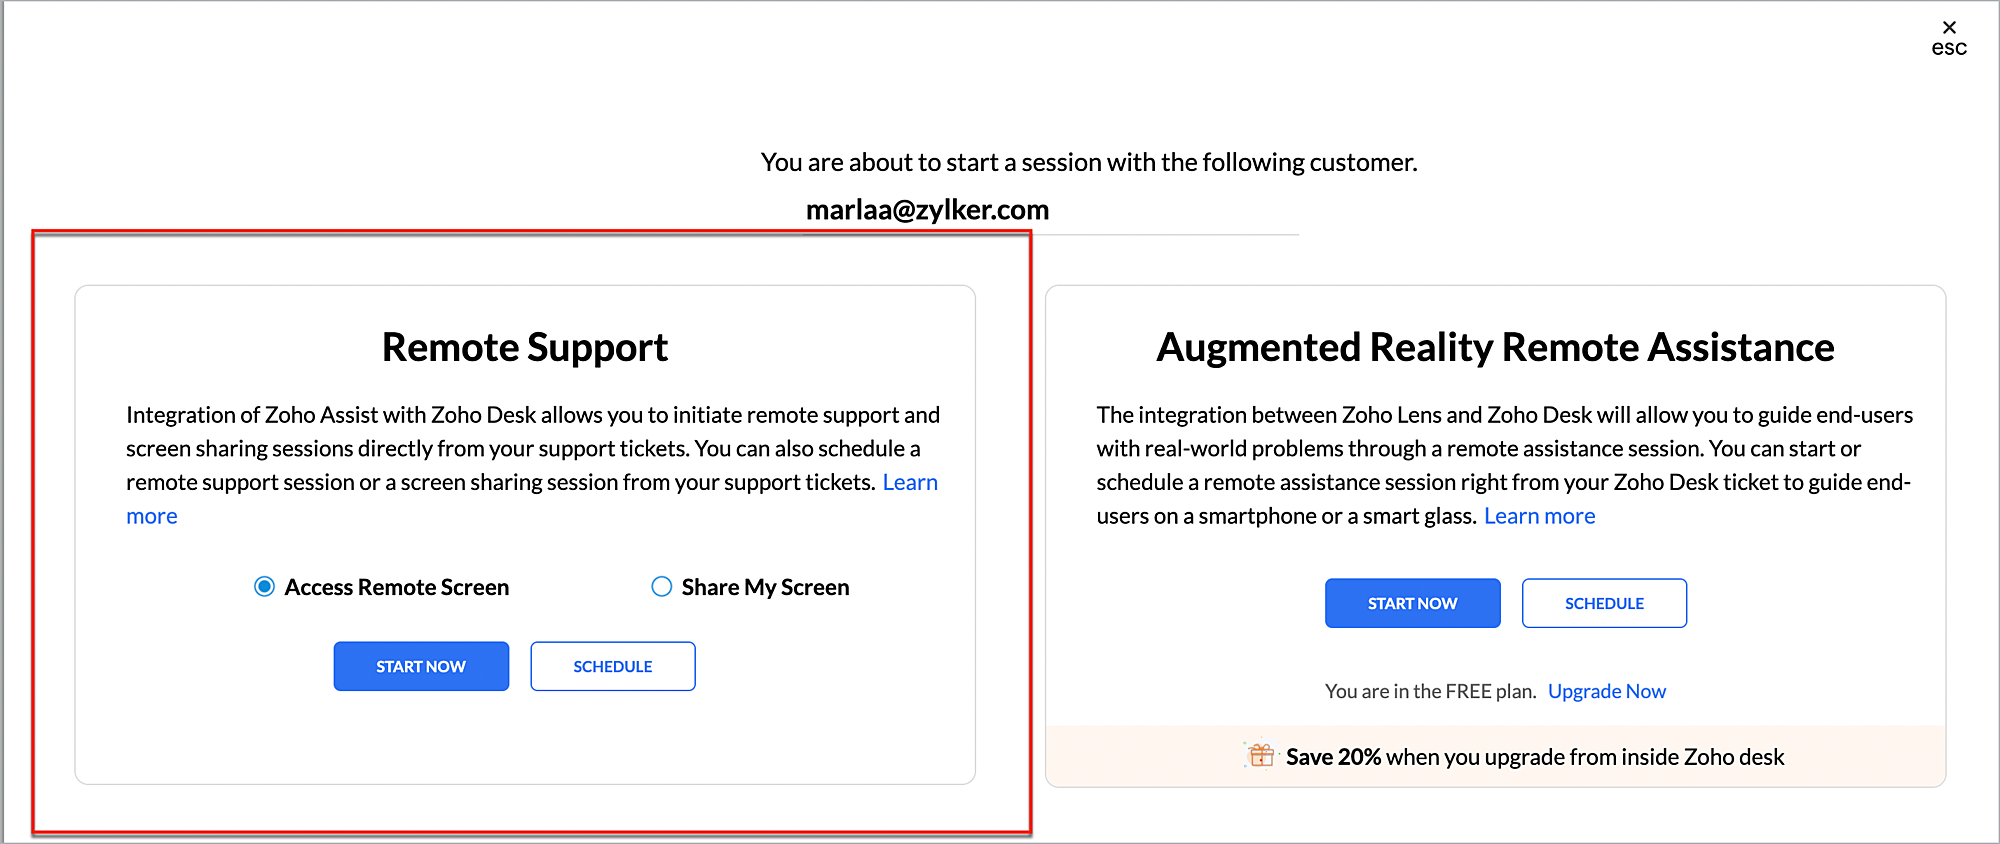Schedule an Augmented Reality Remote Assistance session
The width and height of the screenshot is (2000, 844).
pos(1604,603)
